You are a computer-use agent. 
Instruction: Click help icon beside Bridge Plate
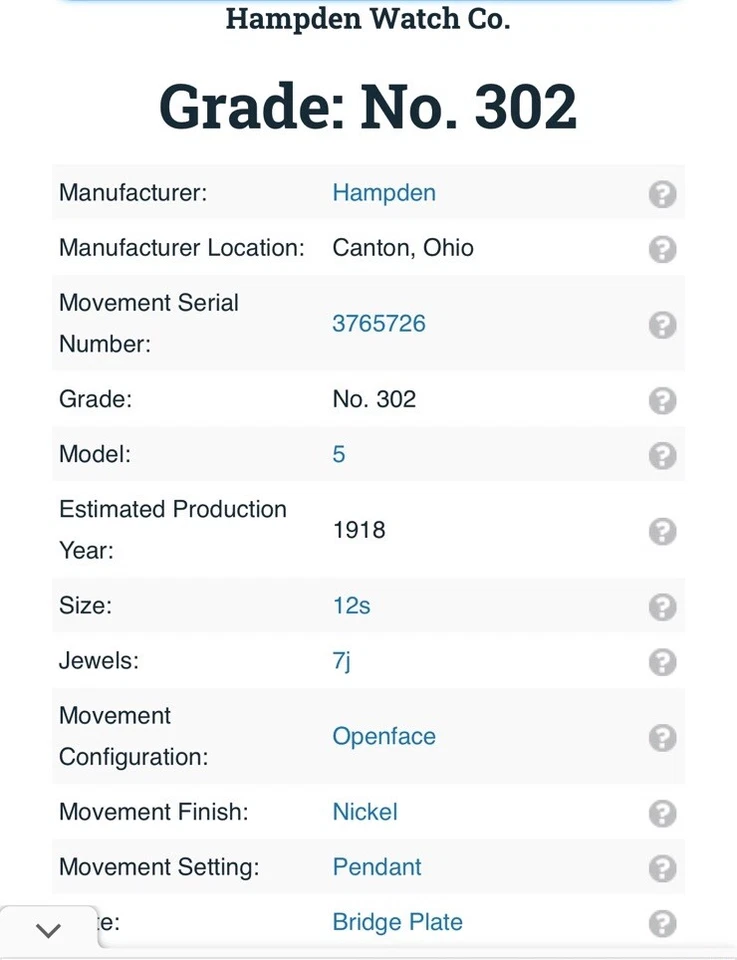662,922
